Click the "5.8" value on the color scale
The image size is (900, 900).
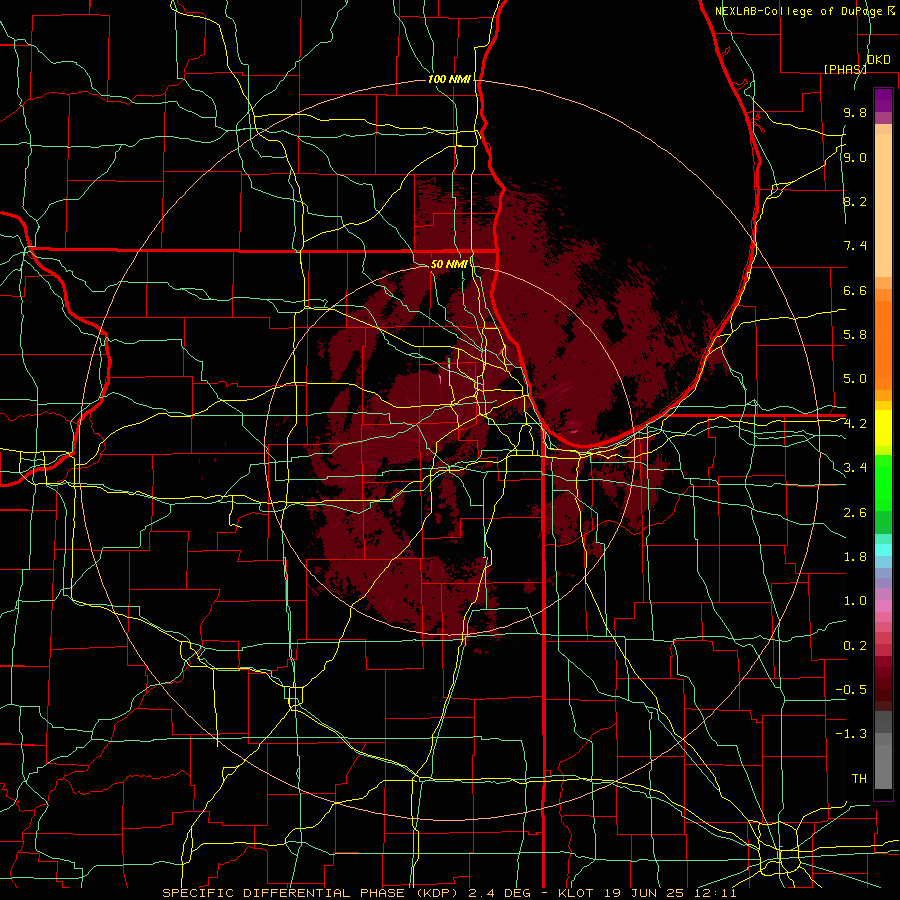tap(855, 335)
